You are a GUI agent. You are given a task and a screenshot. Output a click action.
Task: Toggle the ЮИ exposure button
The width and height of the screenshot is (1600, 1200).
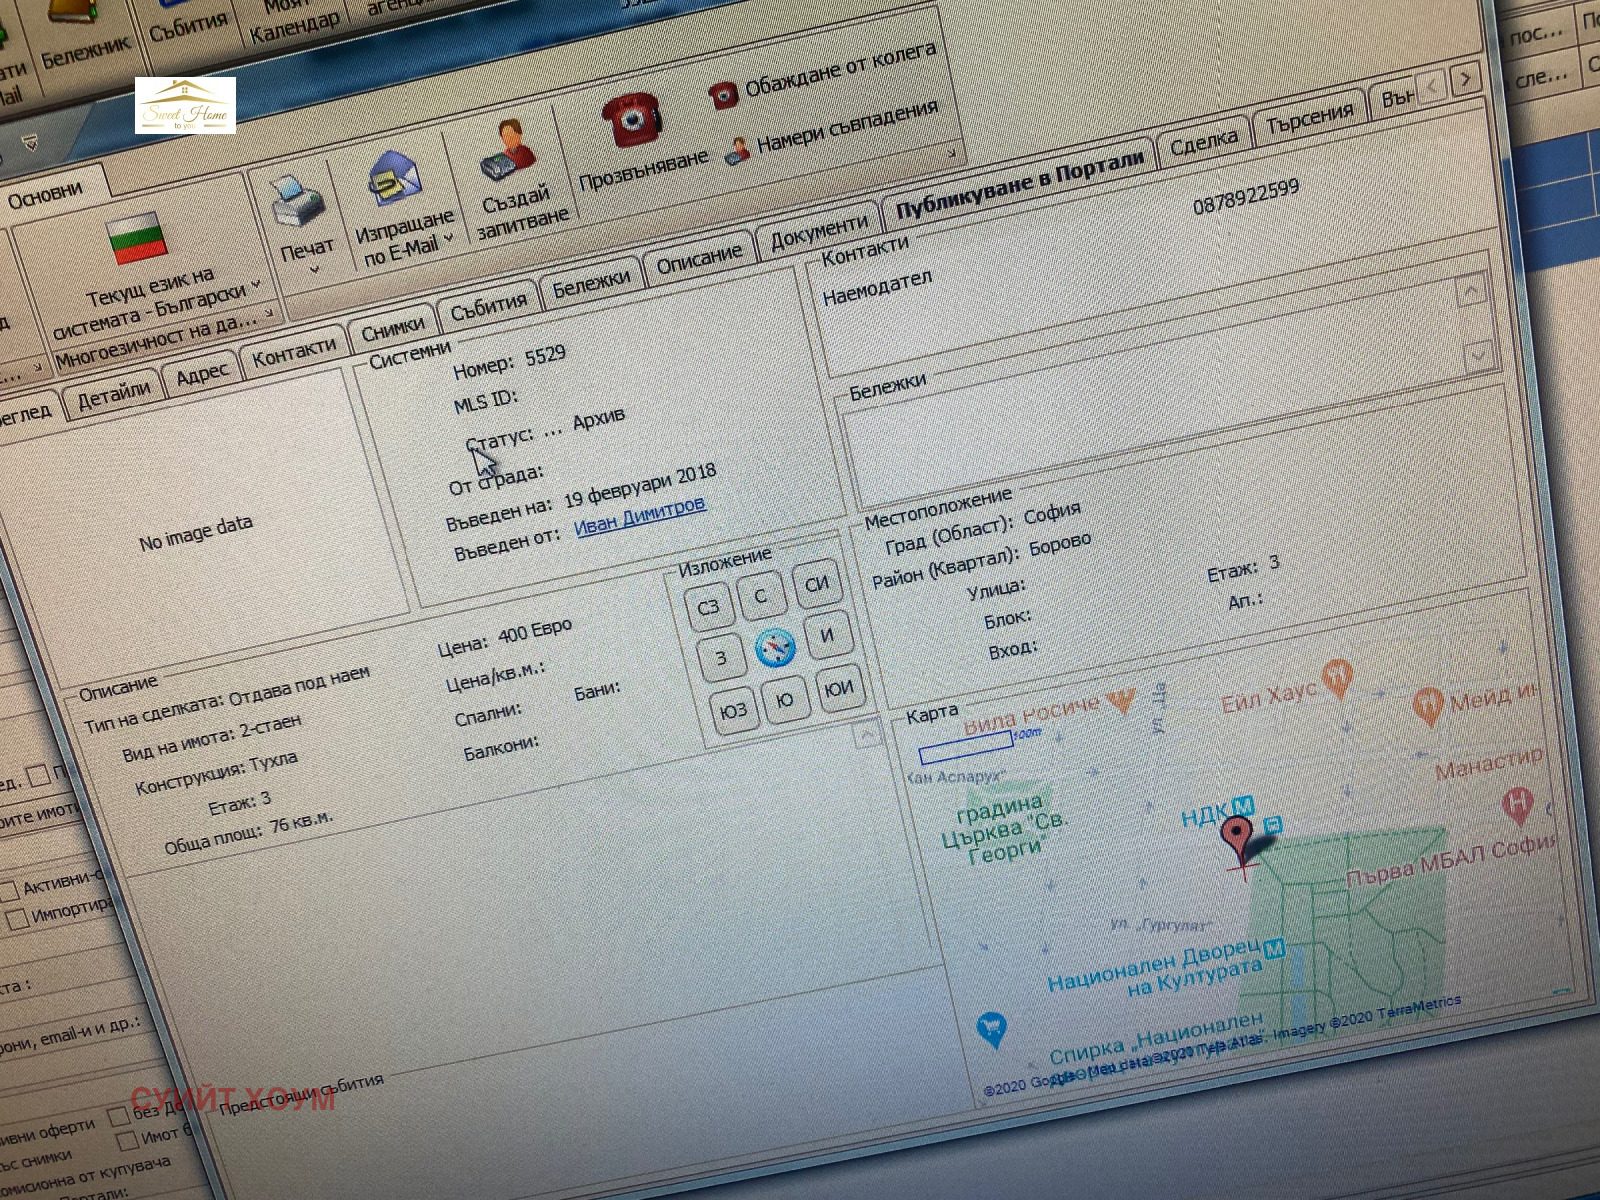839,687
